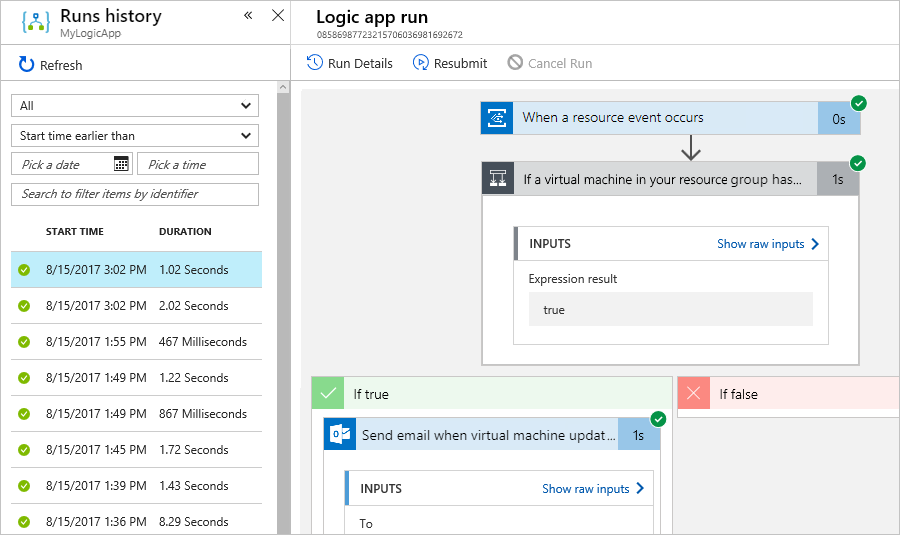Click the Logic App logo icon

(x=35, y=22)
